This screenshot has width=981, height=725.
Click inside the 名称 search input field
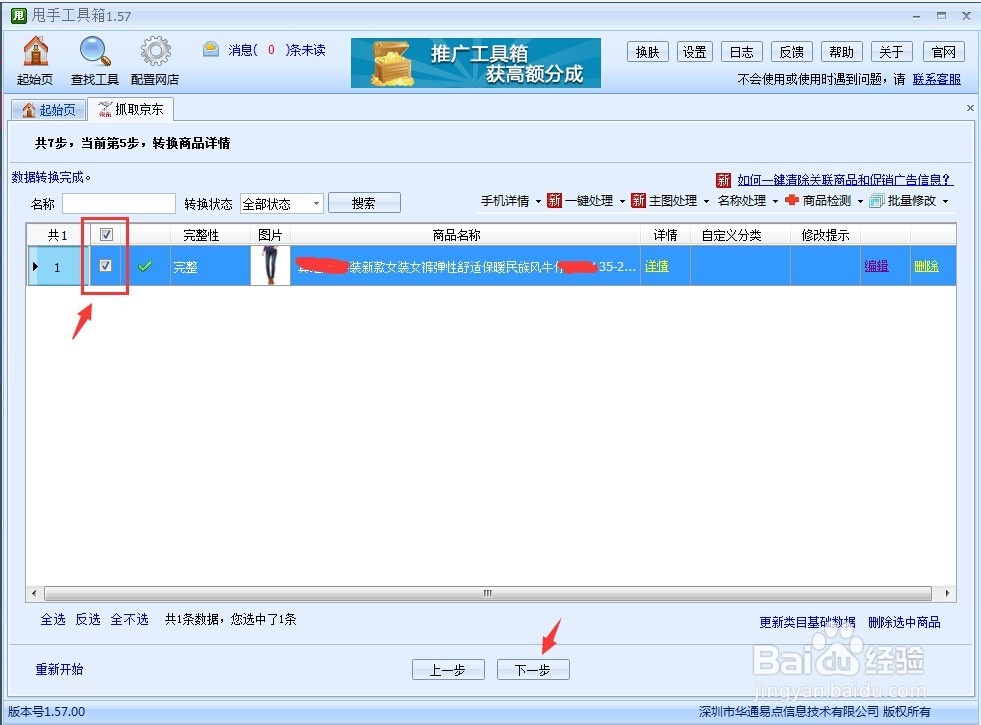tap(119, 203)
